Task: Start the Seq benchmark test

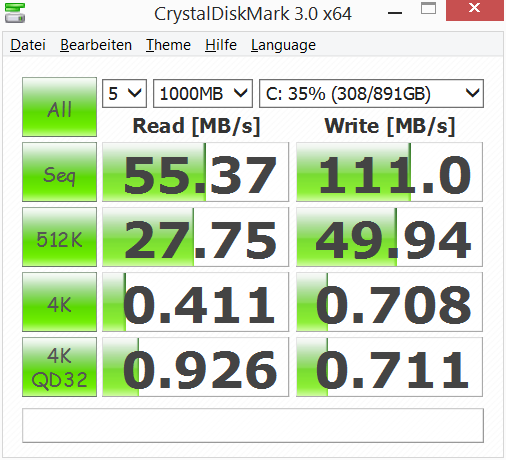Action: [x=59, y=172]
